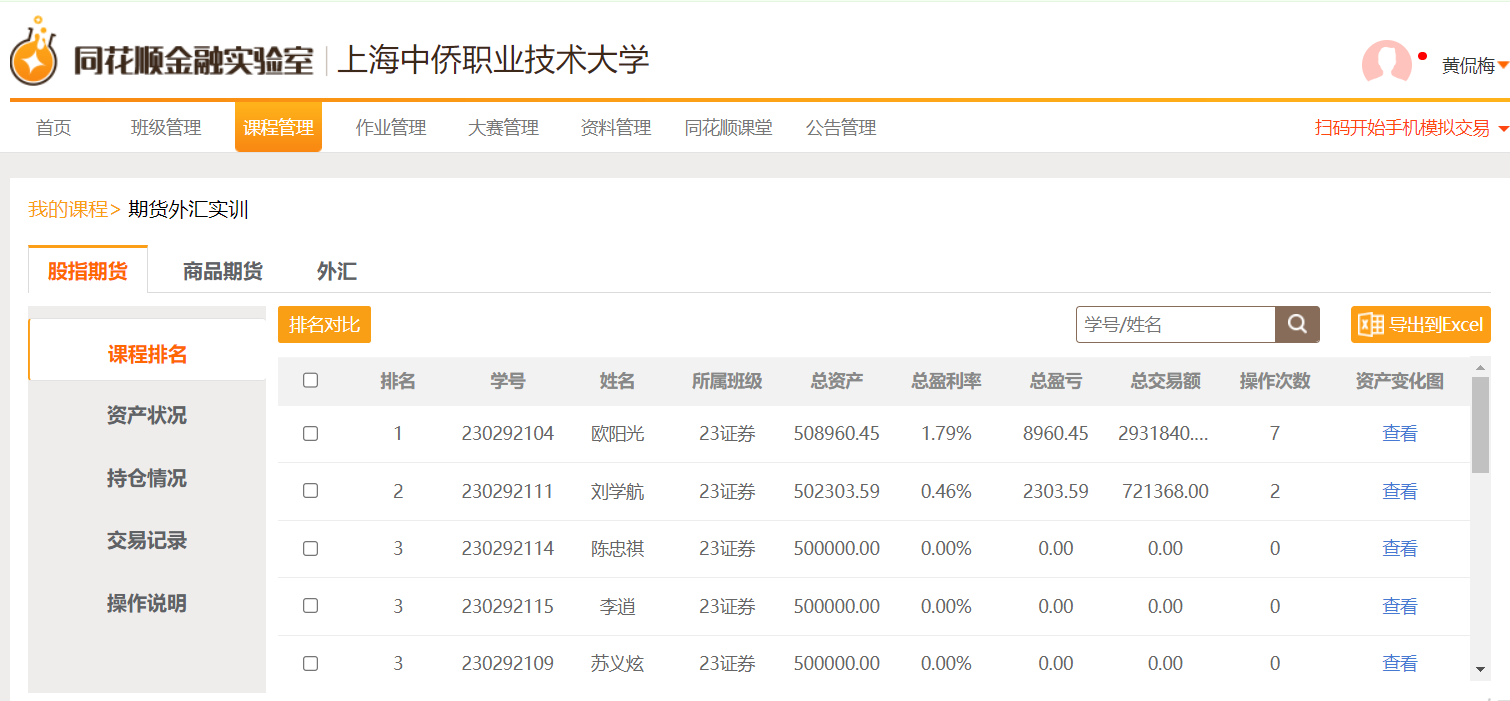Click the scrollbar up arrow in table
The height and width of the screenshot is (701, 1510).
[x=1480, y=367]
